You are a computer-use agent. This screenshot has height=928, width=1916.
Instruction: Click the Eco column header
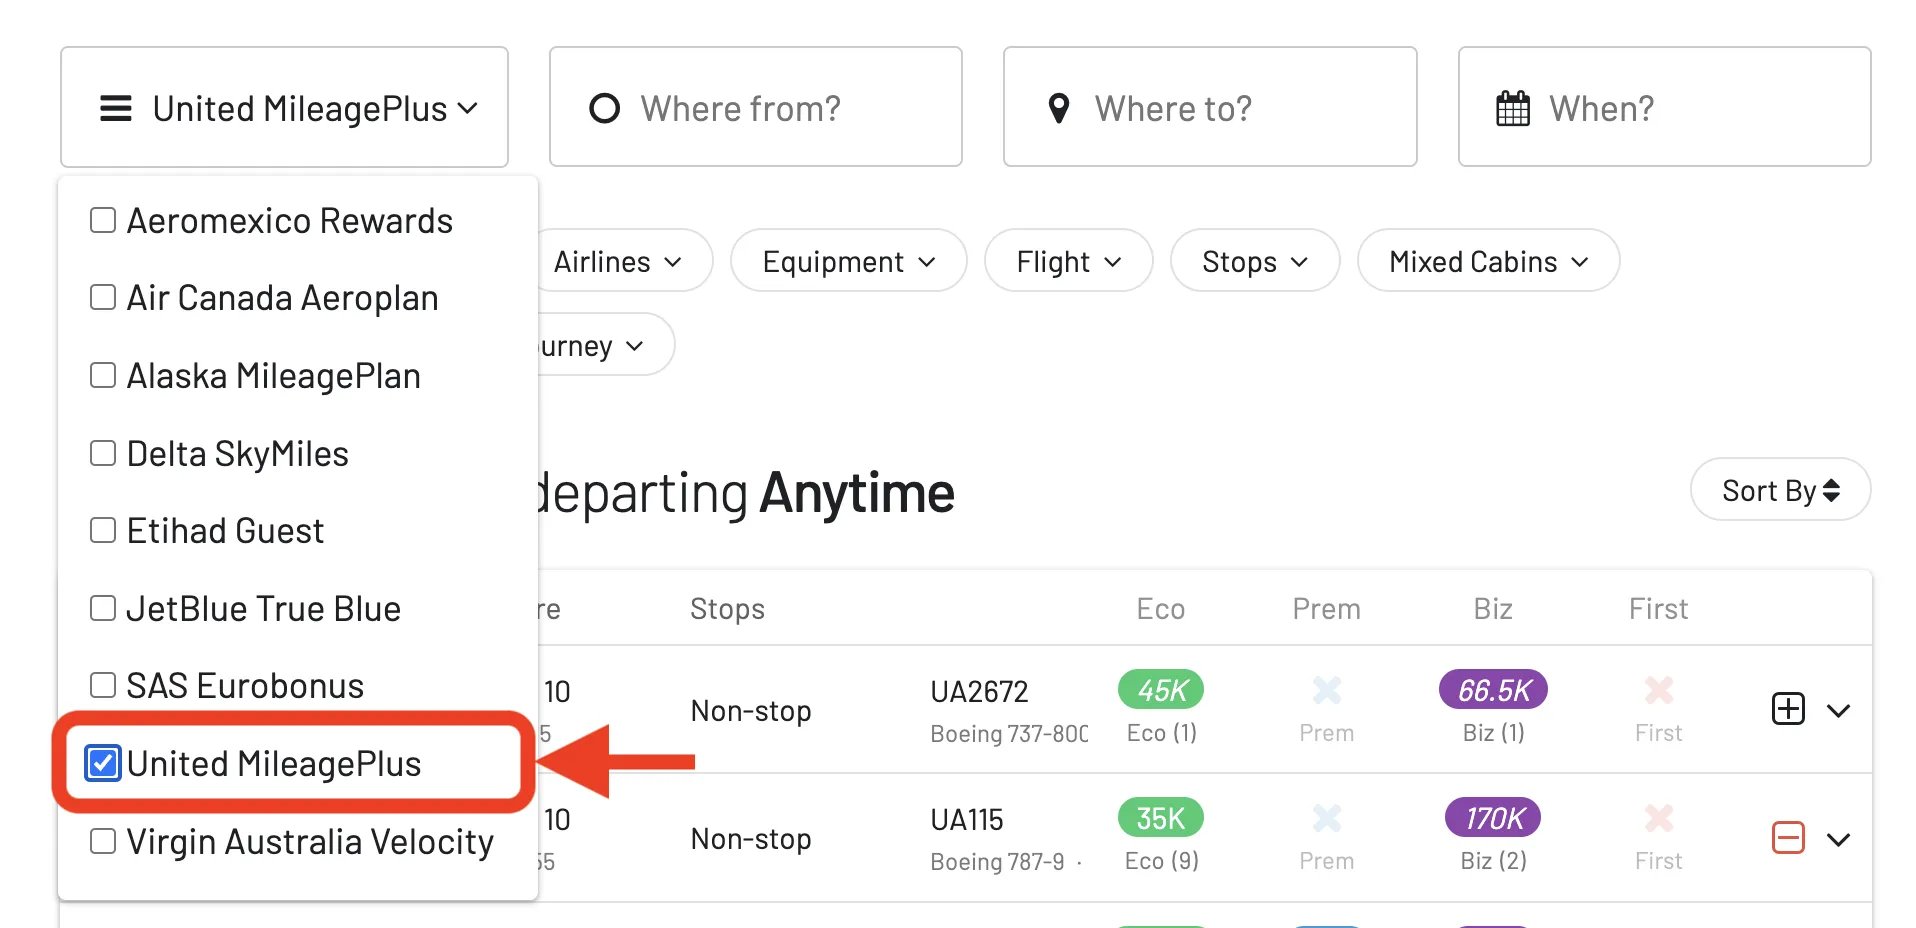(1160, 609)
